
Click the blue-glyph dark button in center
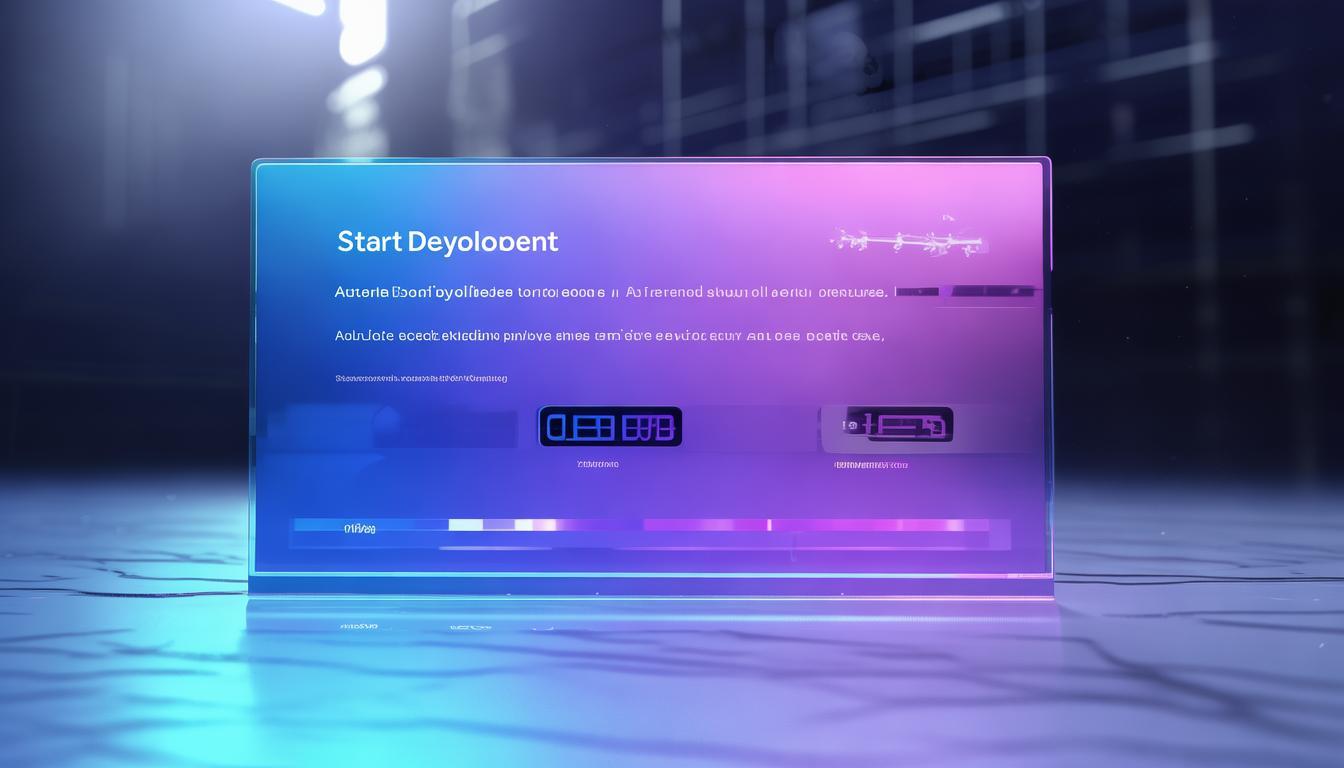tap(610, 426)
